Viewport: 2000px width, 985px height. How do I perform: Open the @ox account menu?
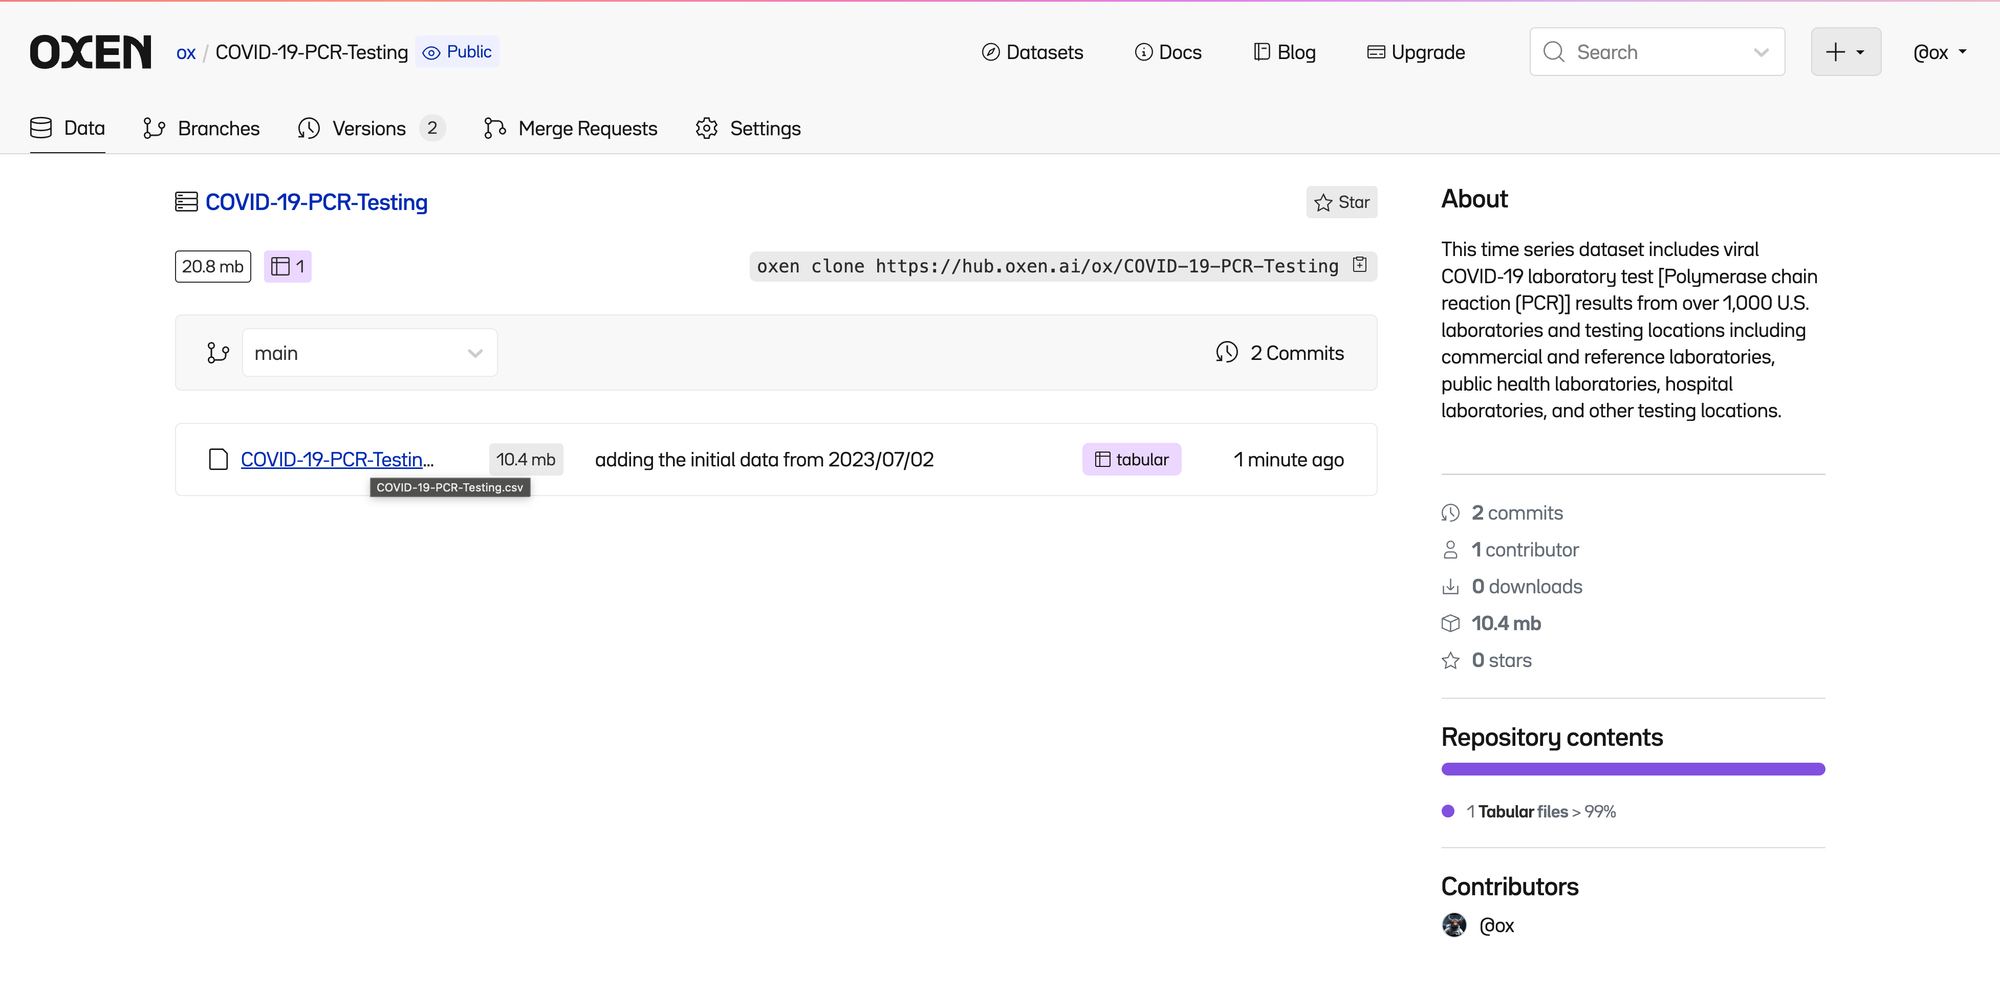1940,52
